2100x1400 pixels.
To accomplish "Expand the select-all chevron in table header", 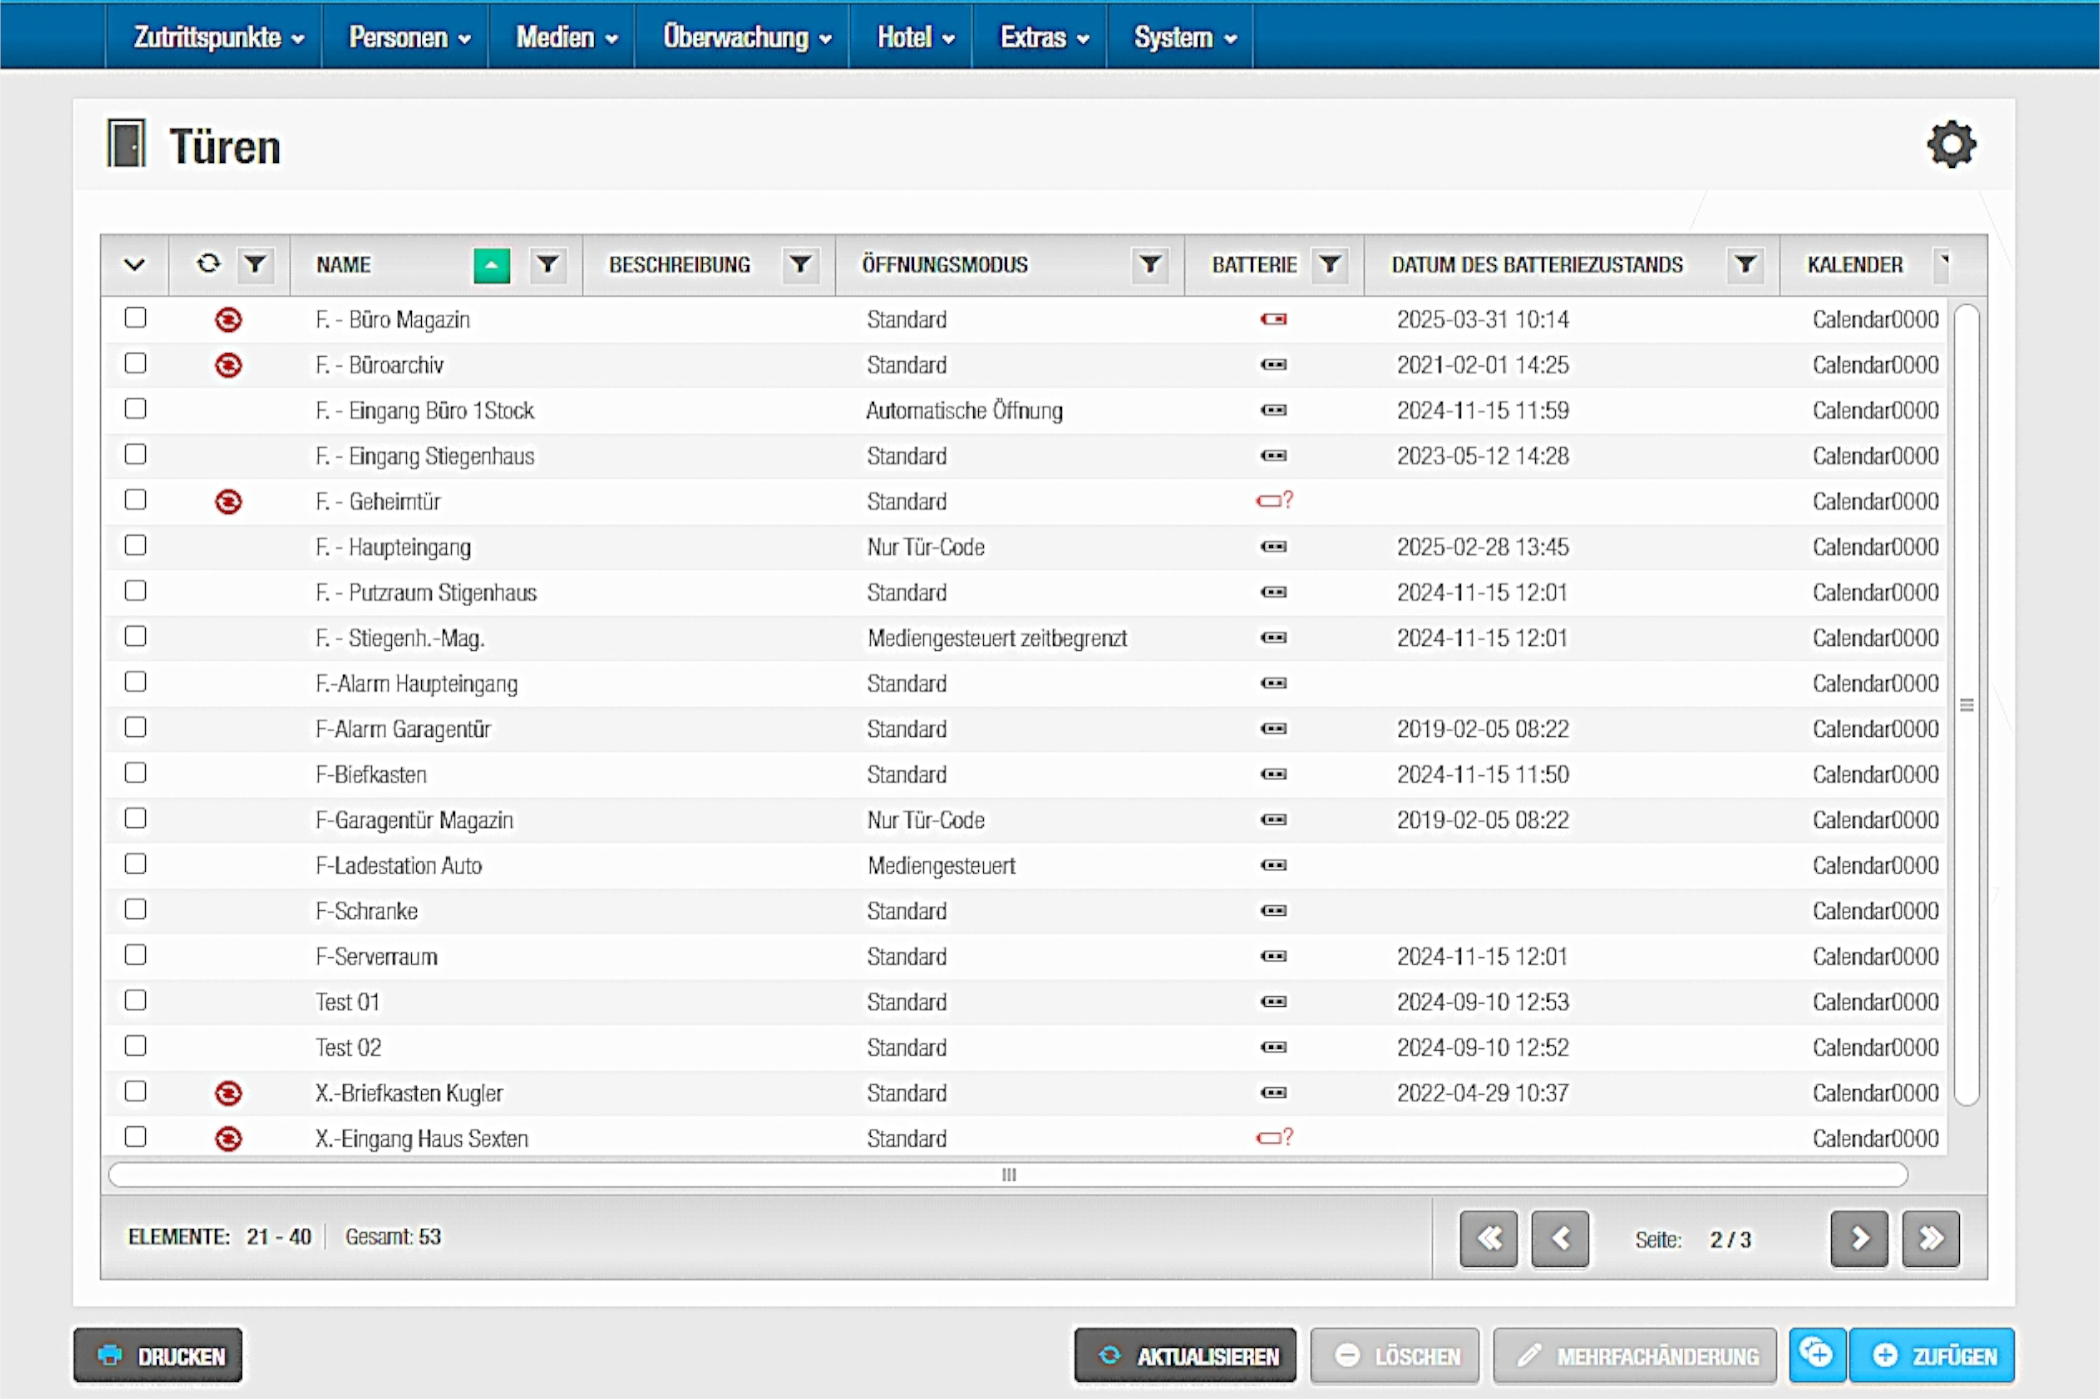I will (x=134, y=265).
